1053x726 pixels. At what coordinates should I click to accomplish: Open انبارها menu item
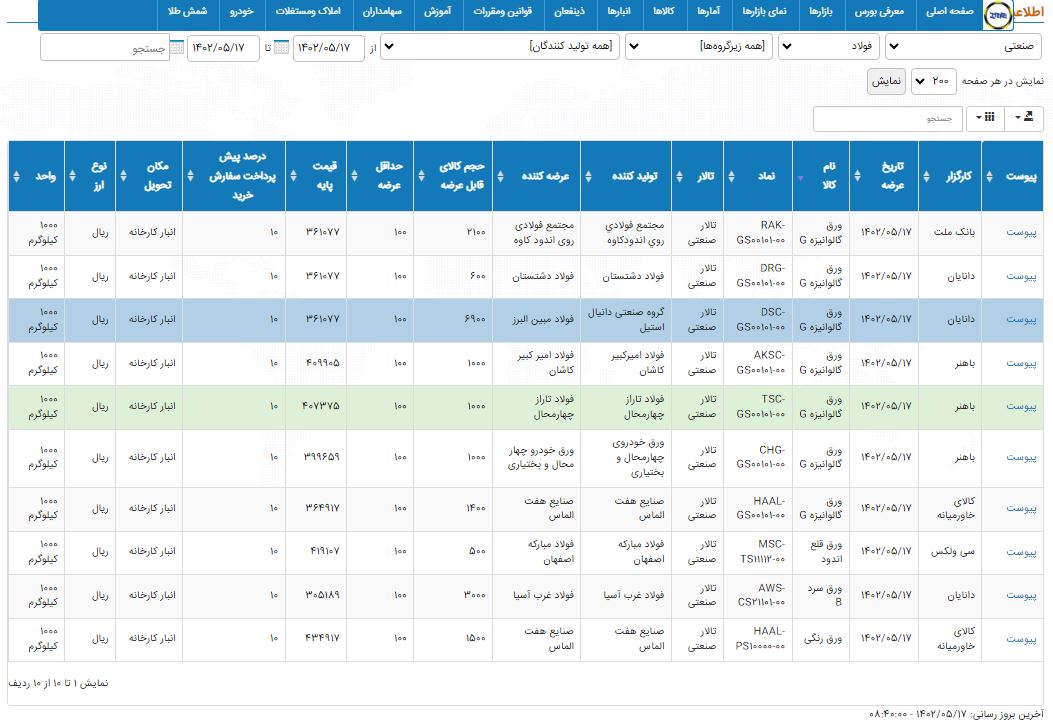[x=619, y=11]
